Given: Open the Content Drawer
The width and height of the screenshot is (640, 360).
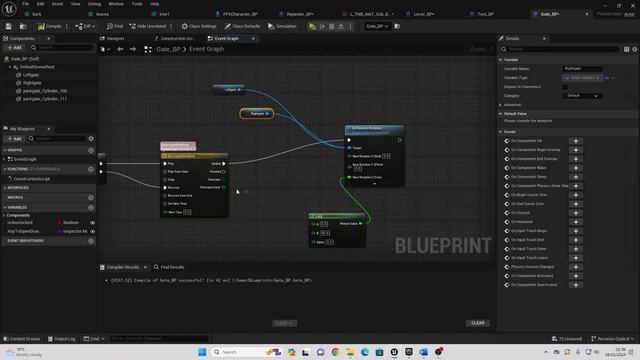Looking at the screenshot, I should click(22, 339).
